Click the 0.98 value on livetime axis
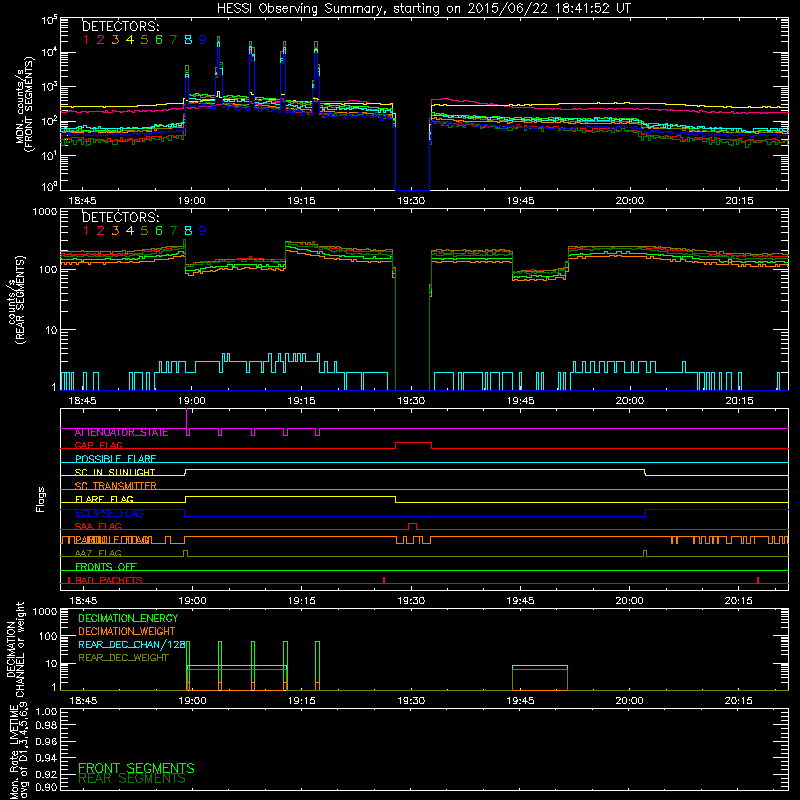Viewport: 800px width, 800px height. click(x=46, y=724)
